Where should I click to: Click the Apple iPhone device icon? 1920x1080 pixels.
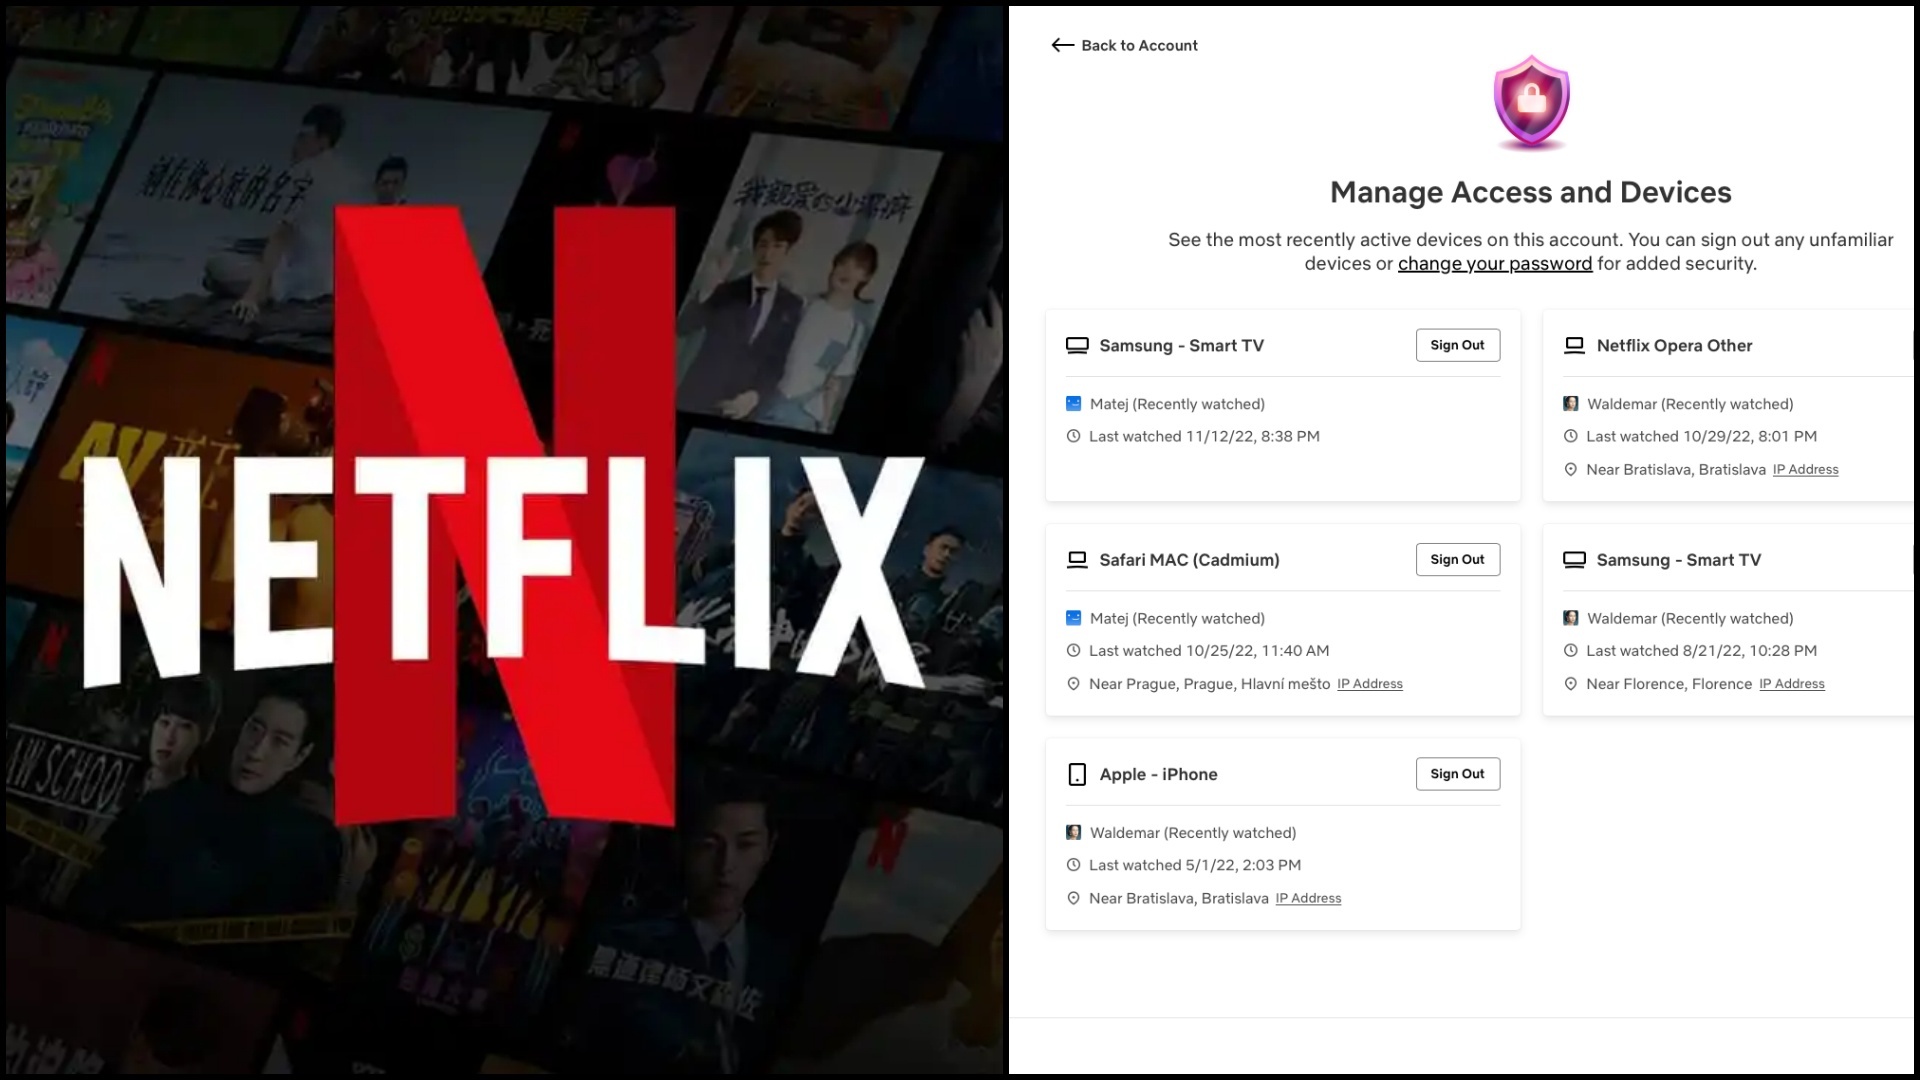(x=1077, y=774)
